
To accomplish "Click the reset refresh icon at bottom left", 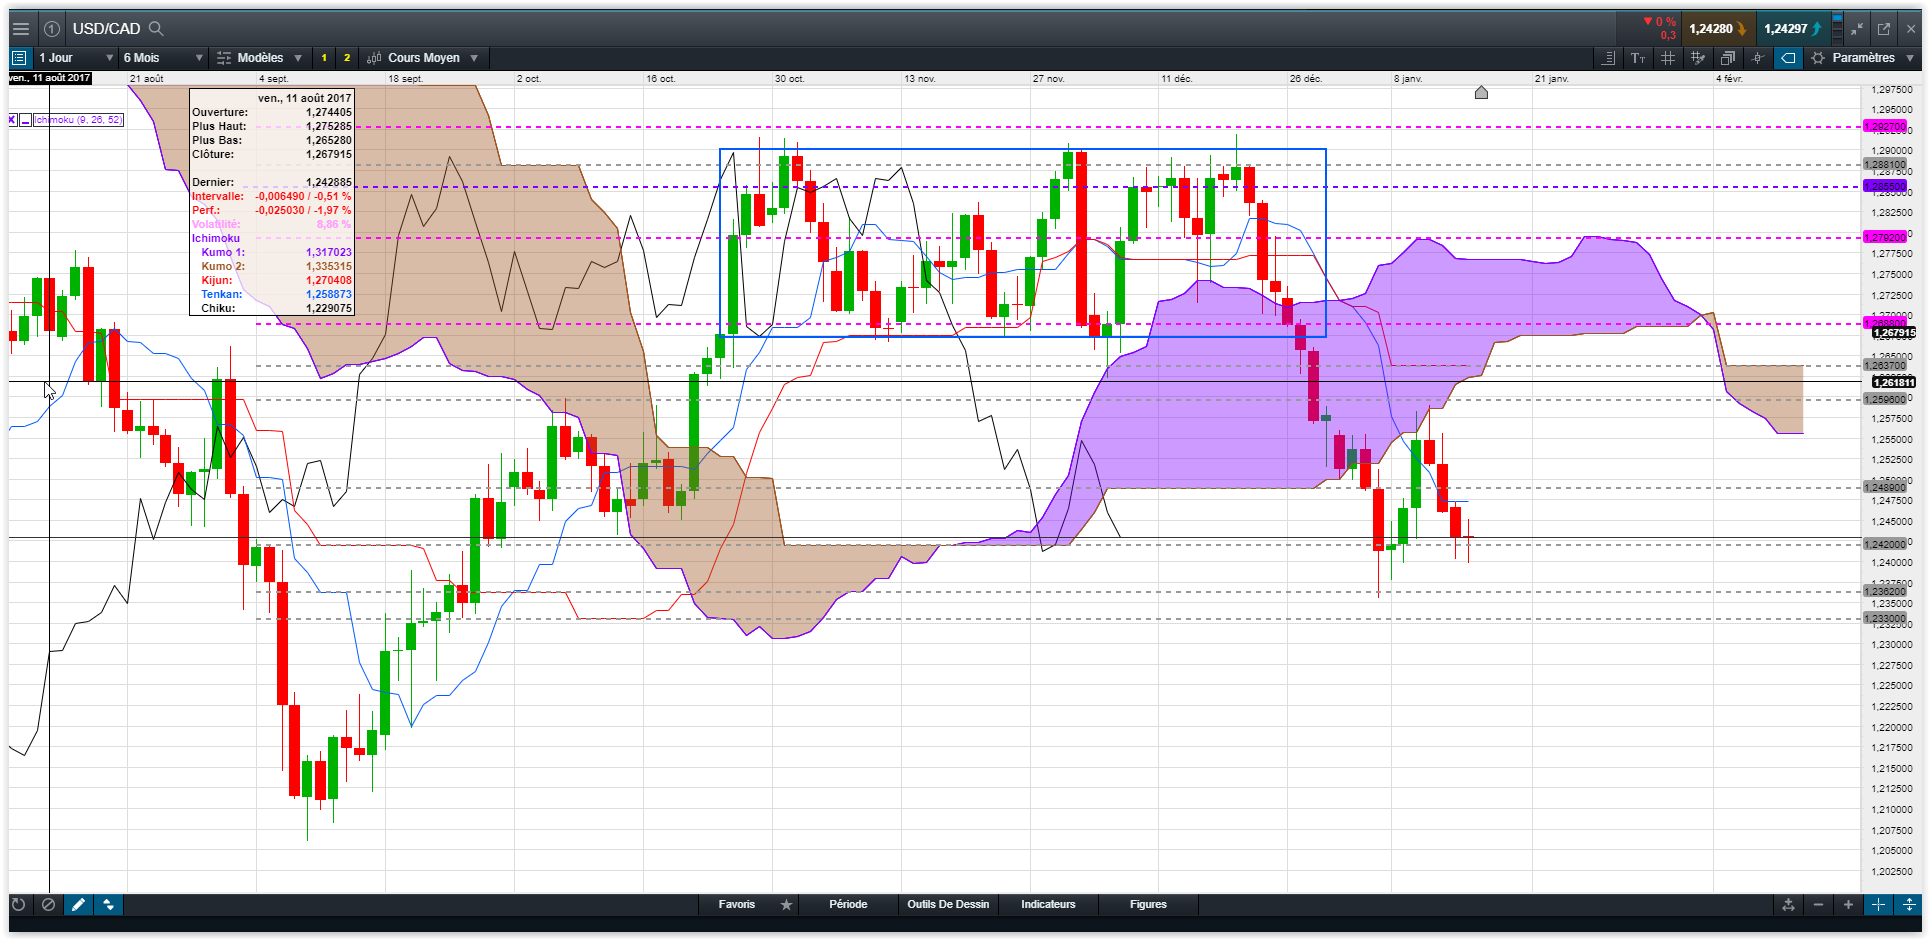I will click(x=18, y=905).
